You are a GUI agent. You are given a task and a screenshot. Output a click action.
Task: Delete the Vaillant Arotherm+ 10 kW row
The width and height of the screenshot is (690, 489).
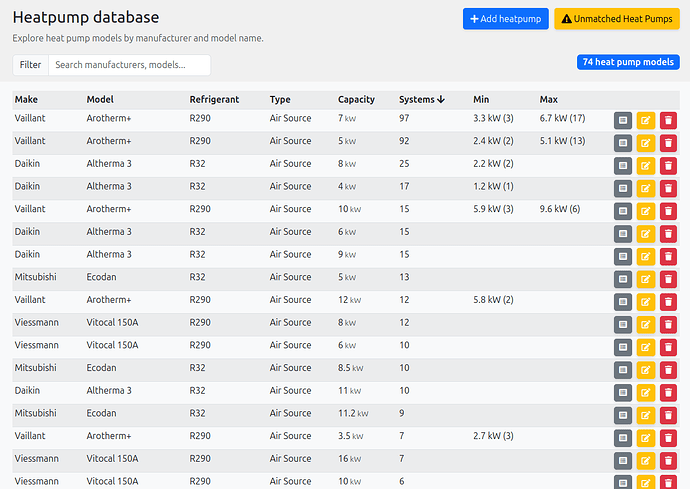pyautogui.click(x=668, y=210)
